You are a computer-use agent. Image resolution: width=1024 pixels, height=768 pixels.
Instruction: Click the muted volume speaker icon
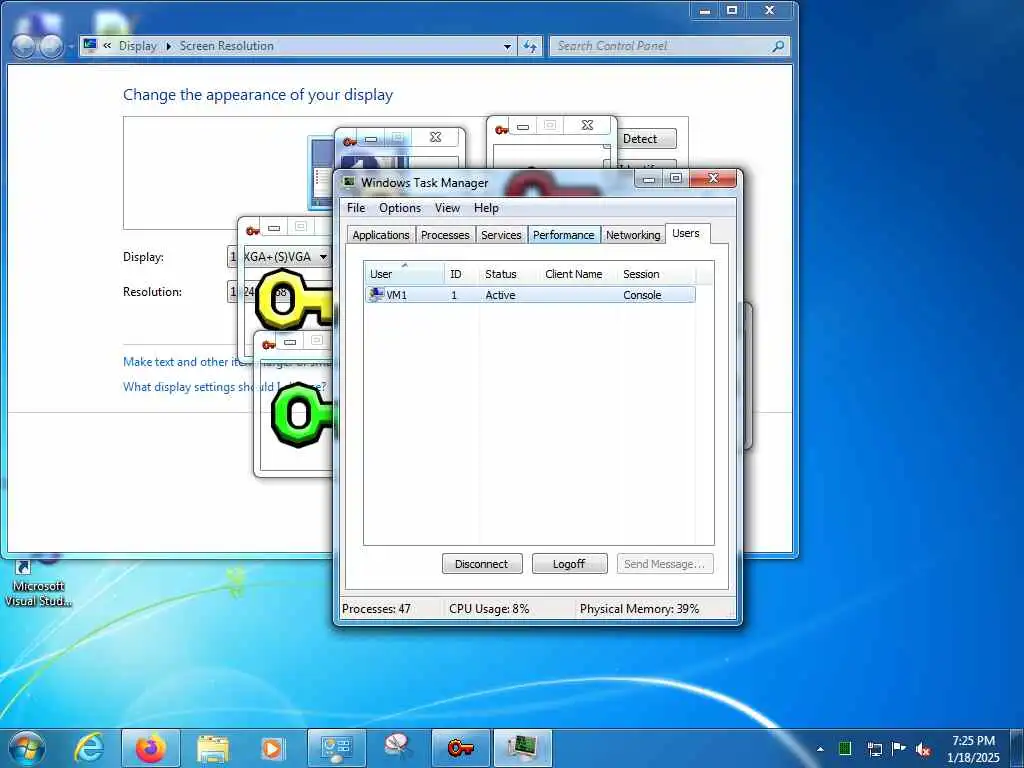pos(923,749)
